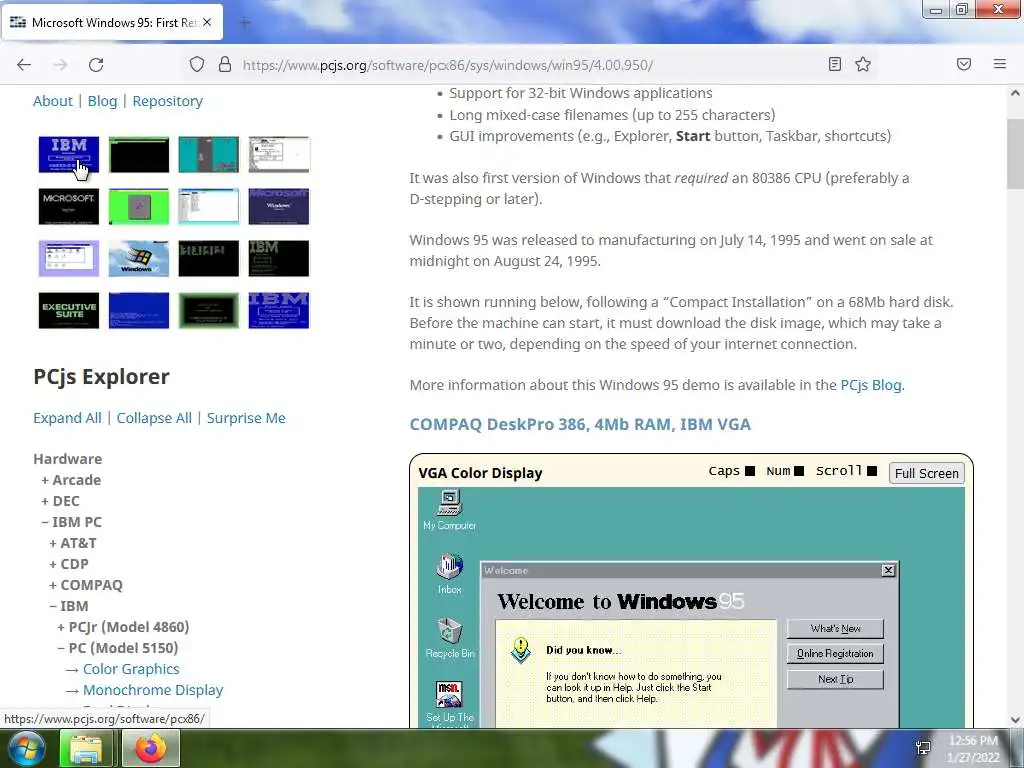Screen dimensions: 1024x768
Task: Collapse the PC (Model 5150) node
Action: click(118, 648)
